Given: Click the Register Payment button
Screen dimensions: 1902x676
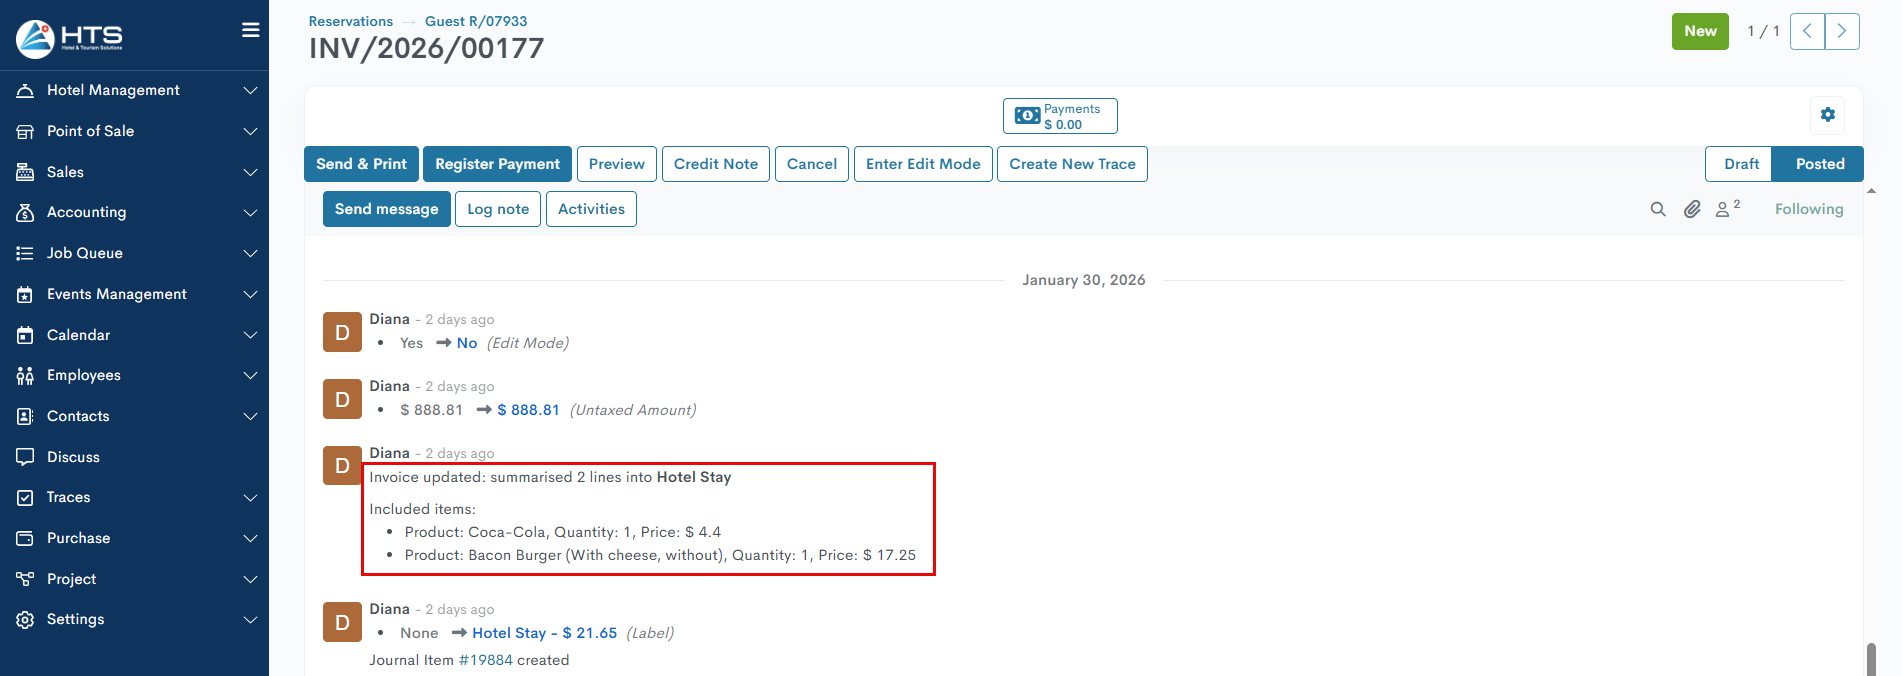Looking at the screenshot, I should [x=497, y=164].
